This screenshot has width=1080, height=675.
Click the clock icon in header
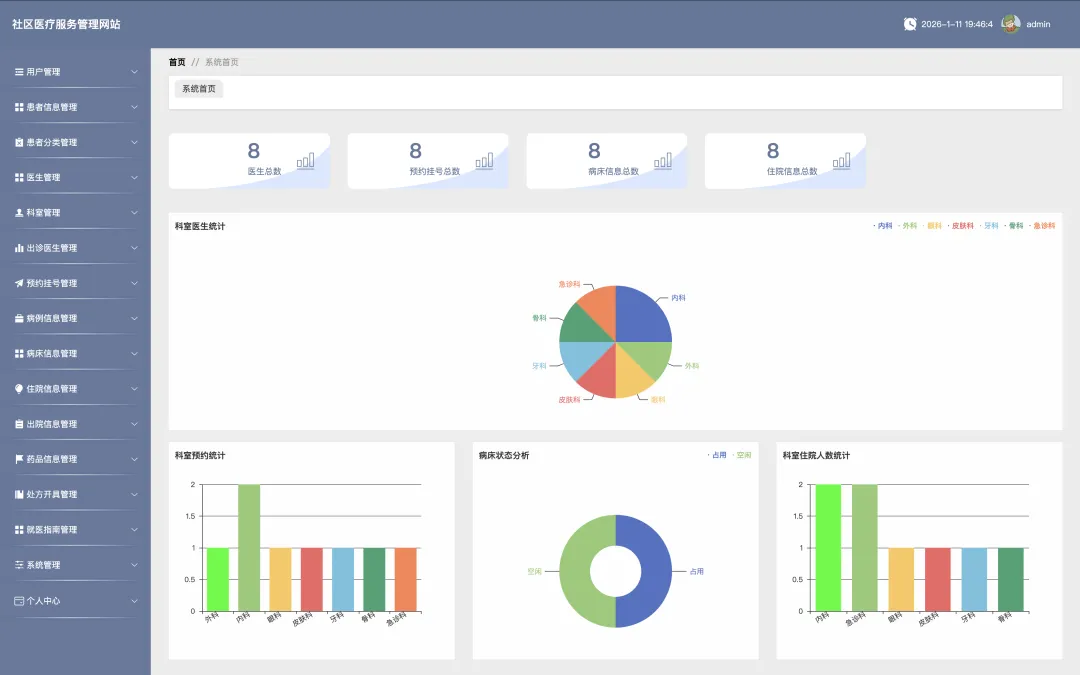click(x=910, y=24)
